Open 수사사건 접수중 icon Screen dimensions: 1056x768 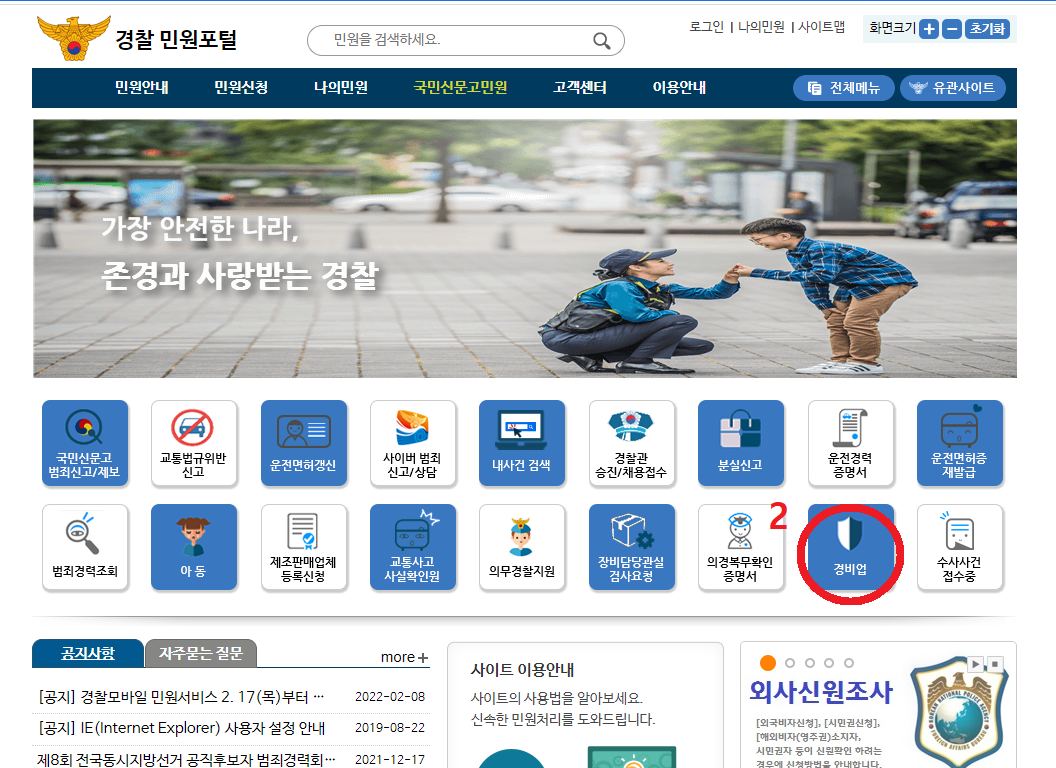[960, 547]
